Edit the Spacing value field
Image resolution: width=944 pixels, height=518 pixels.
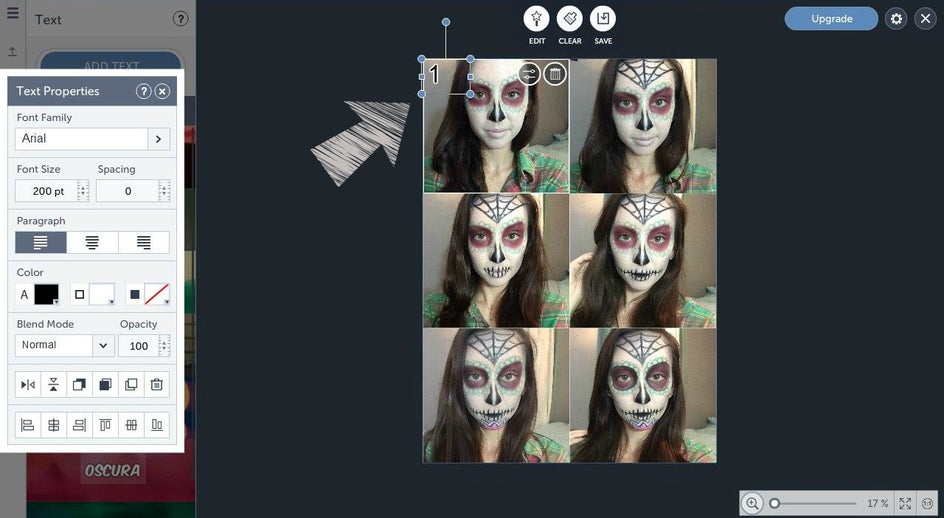pyautogui.click(x=127, y=191)
